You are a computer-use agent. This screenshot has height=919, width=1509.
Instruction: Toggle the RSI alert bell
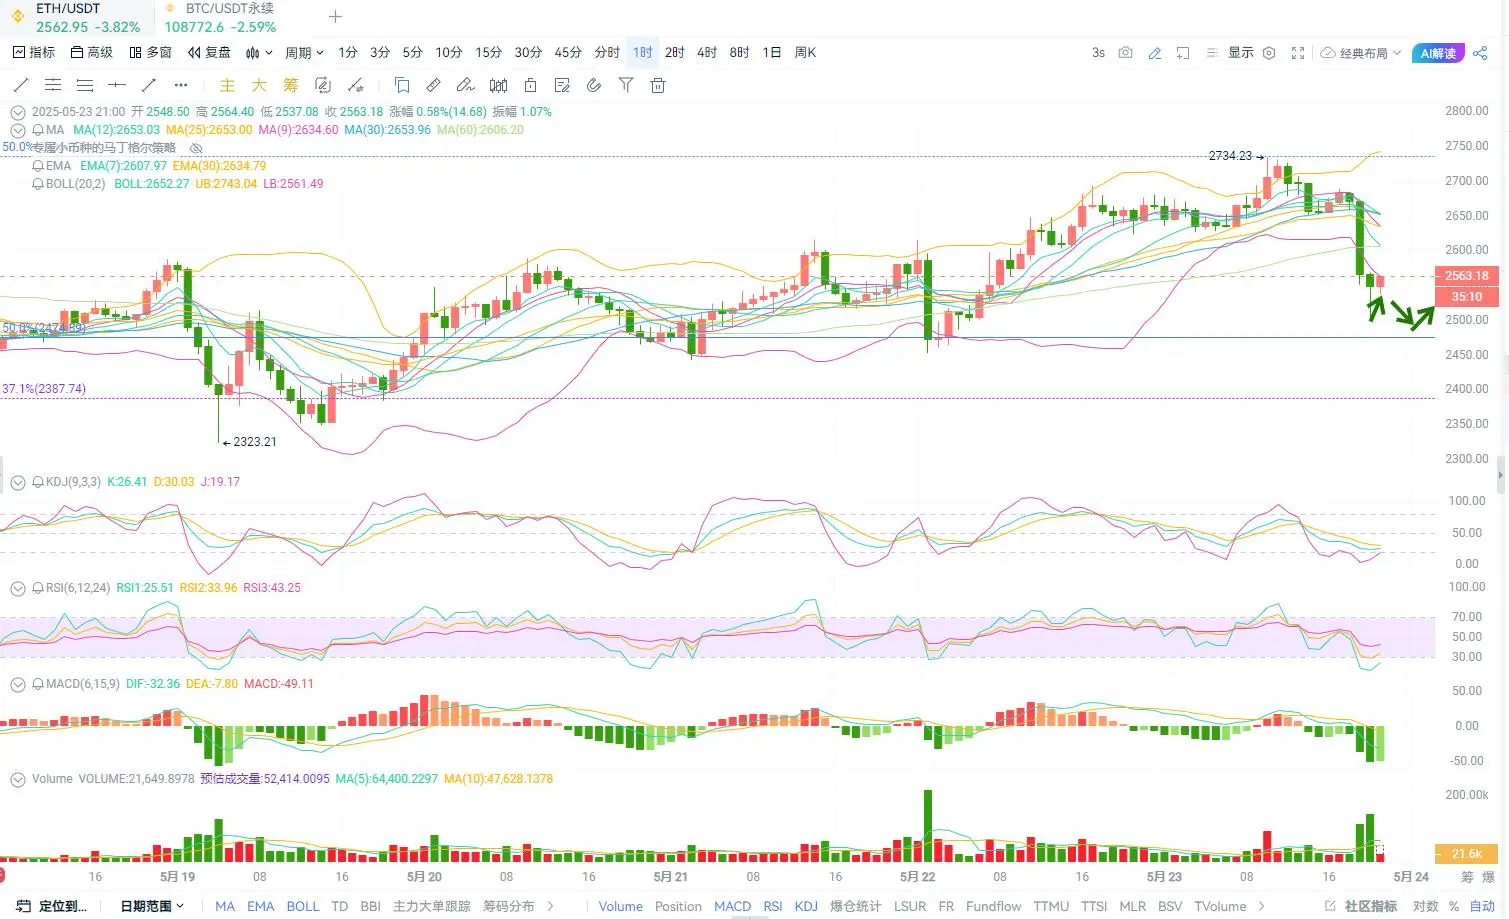point(38,588)
